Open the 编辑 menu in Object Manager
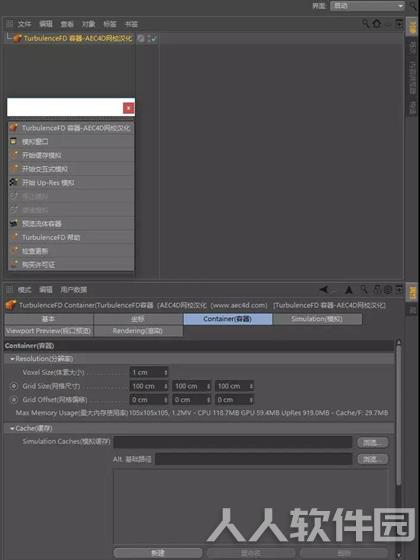420x560 pixels. pyautogui.click(x=46, y=24)
